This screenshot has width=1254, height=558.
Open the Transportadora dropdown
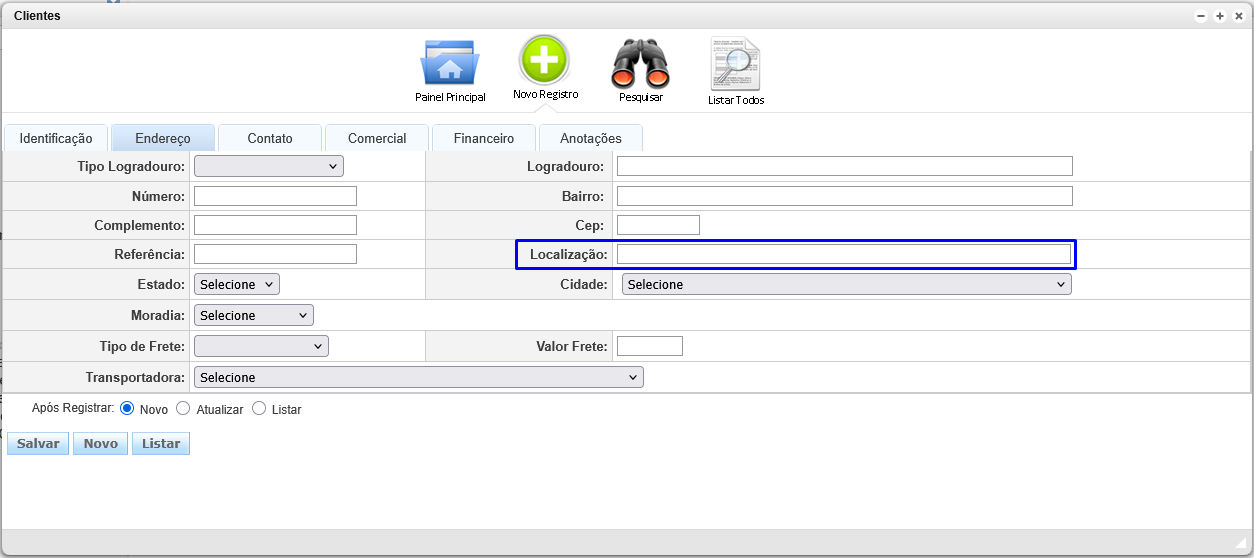pyautogui.click(x=418, y=377)
